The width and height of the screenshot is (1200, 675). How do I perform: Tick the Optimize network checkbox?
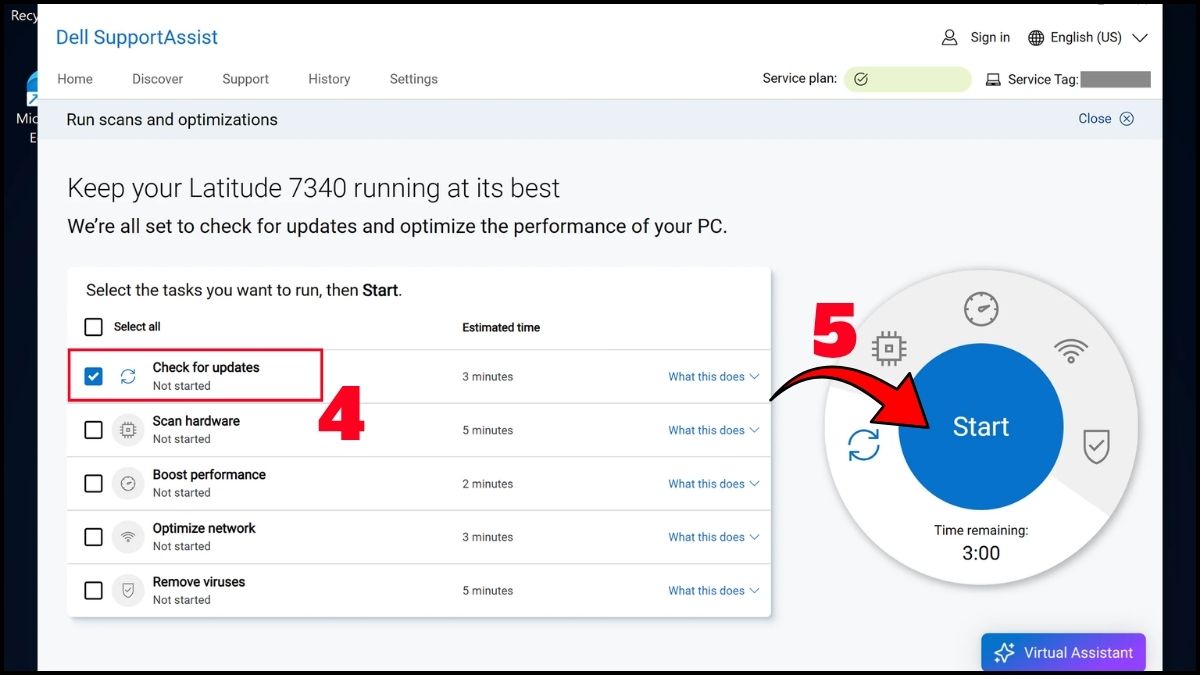[x=93, y=537]
